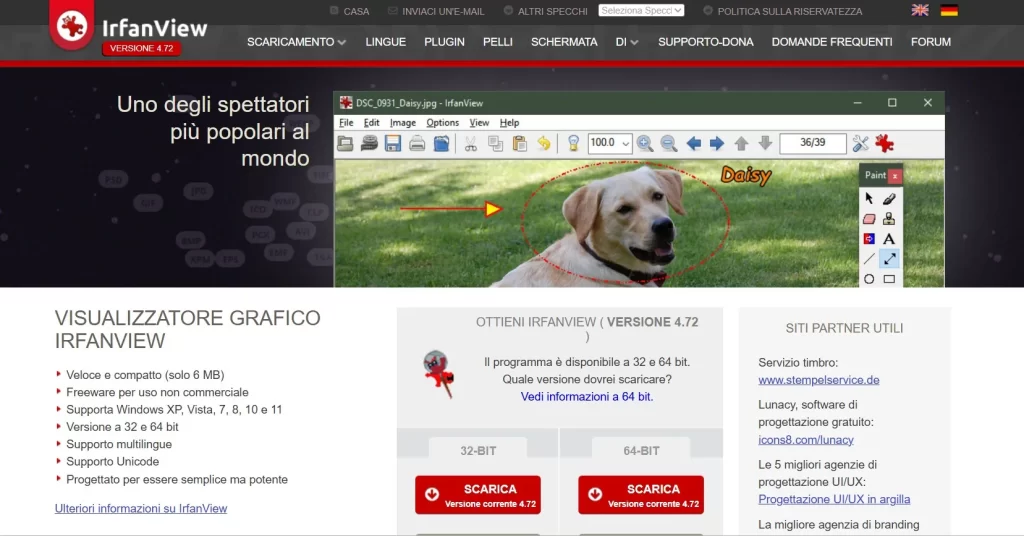Click the Save floppy disk toolbar icon
The height and width of the screenshot is (536, 1024).
click(392, 144)
